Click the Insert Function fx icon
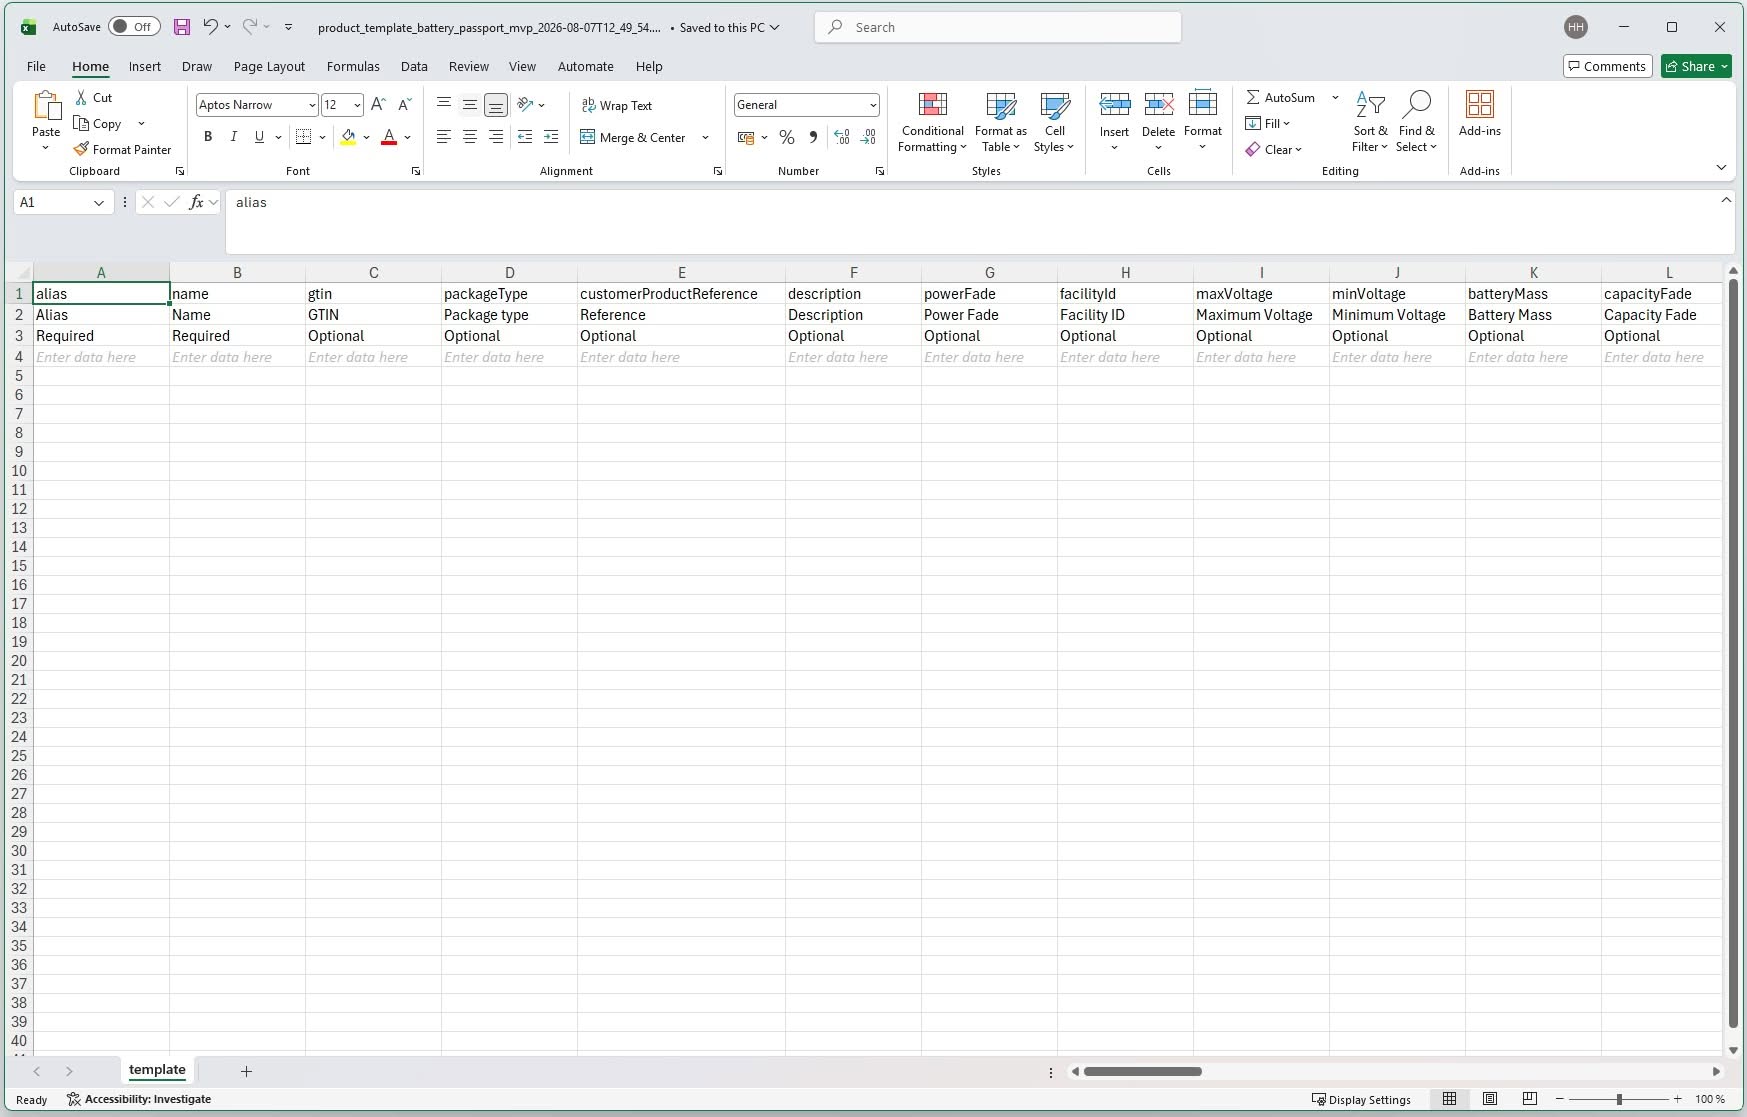This screenshot has height=1117, width=1747. (197, 202)
